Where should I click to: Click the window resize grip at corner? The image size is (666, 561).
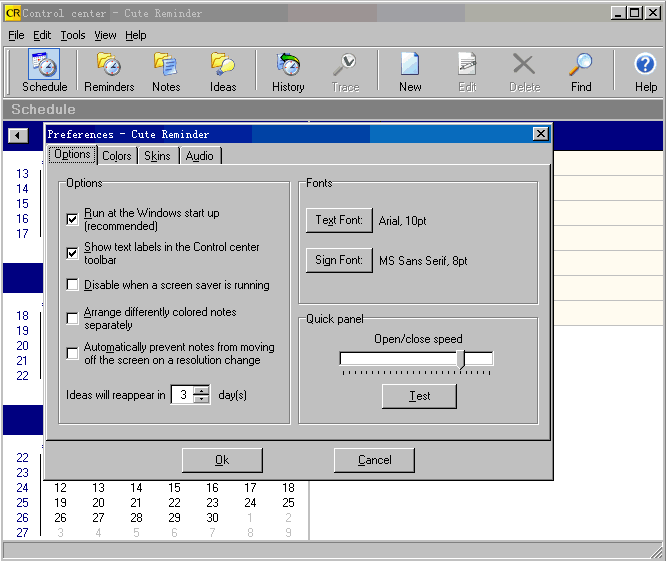point(658,551)
